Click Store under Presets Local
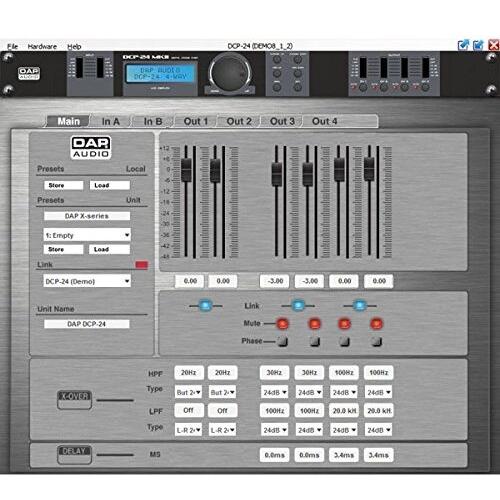 pyautogui.click(x=63, y=185)
